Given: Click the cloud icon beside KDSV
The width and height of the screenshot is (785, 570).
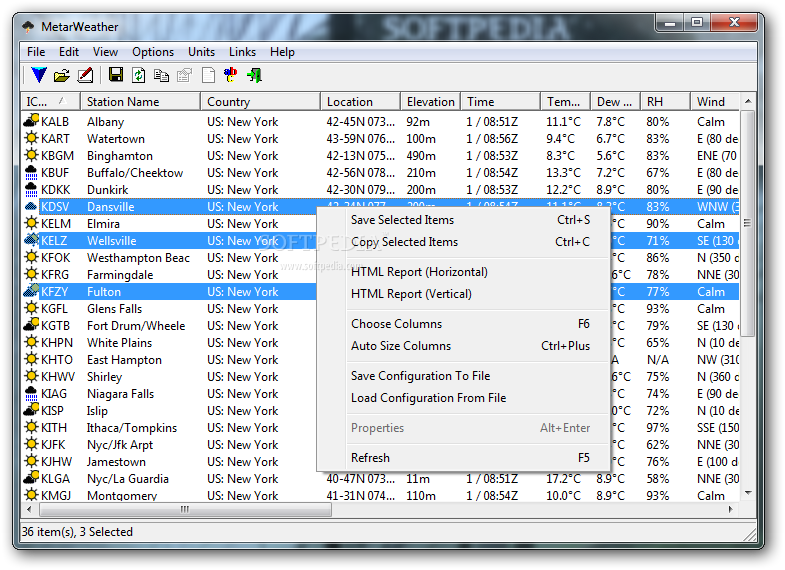Looking at the screenshot, I should click(31, 206).
